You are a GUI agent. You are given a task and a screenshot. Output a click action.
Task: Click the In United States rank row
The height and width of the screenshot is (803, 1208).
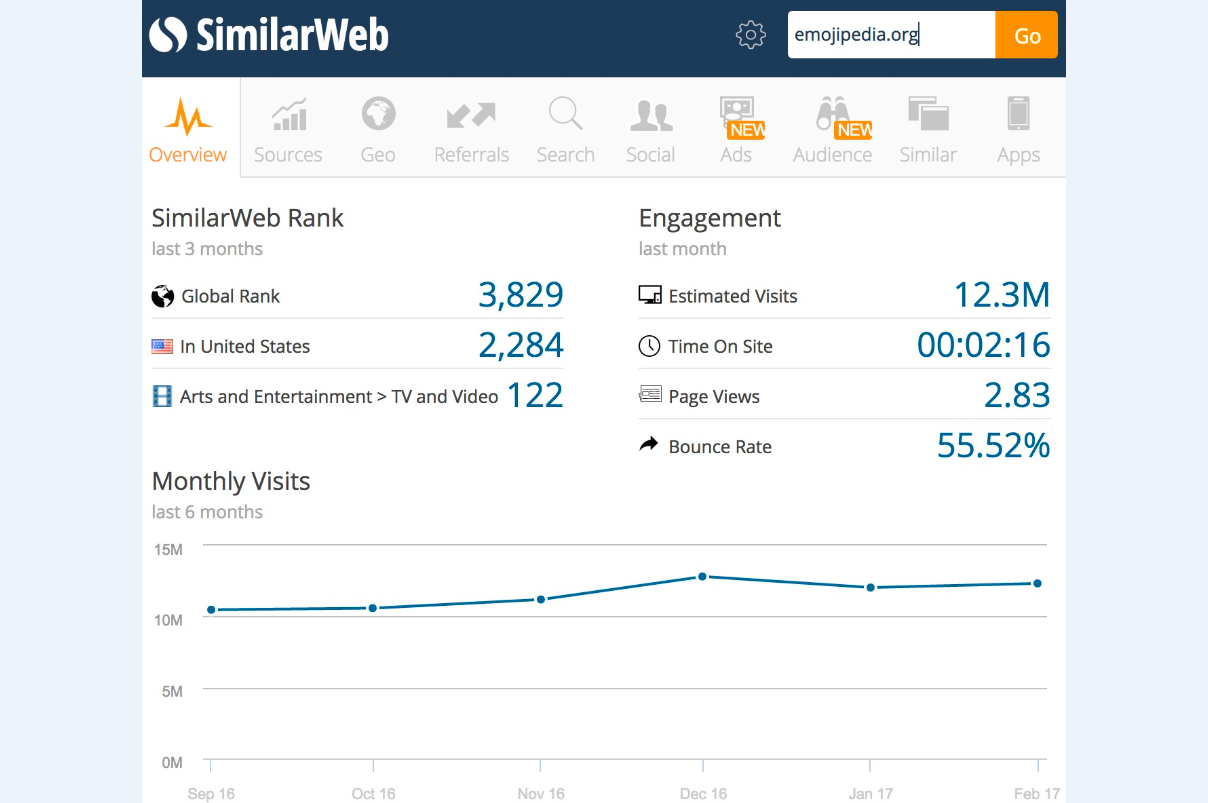358,346
